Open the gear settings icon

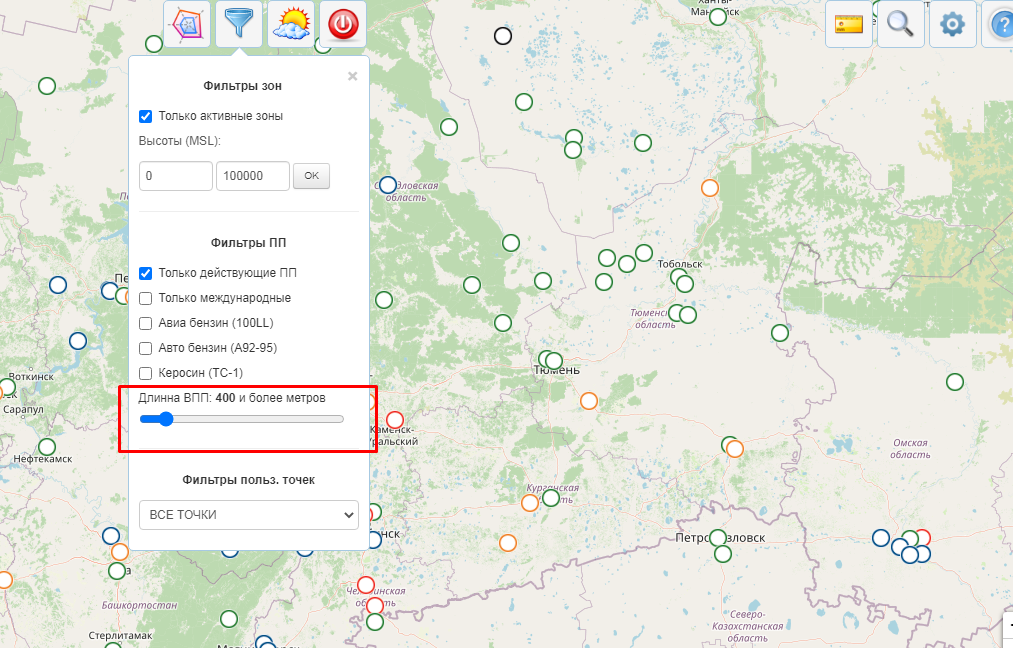tap(952, 24)
